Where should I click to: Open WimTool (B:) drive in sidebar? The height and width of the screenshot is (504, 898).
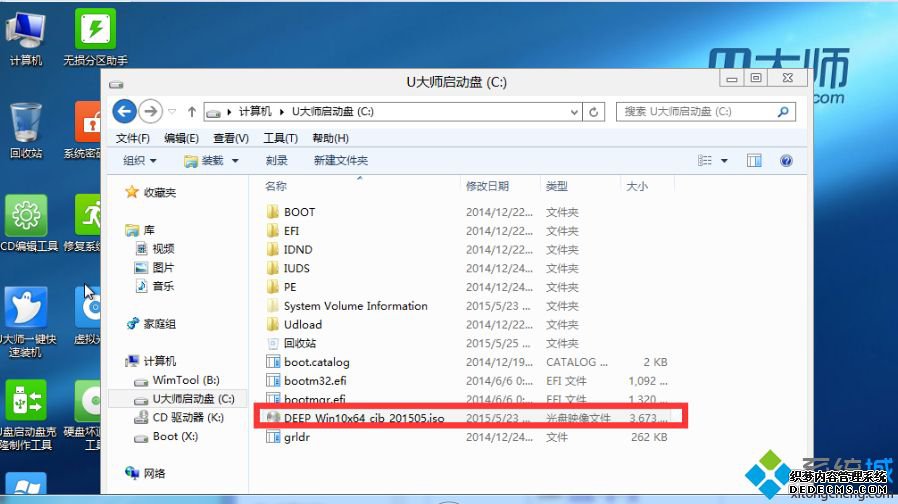(x=176, y=380)
